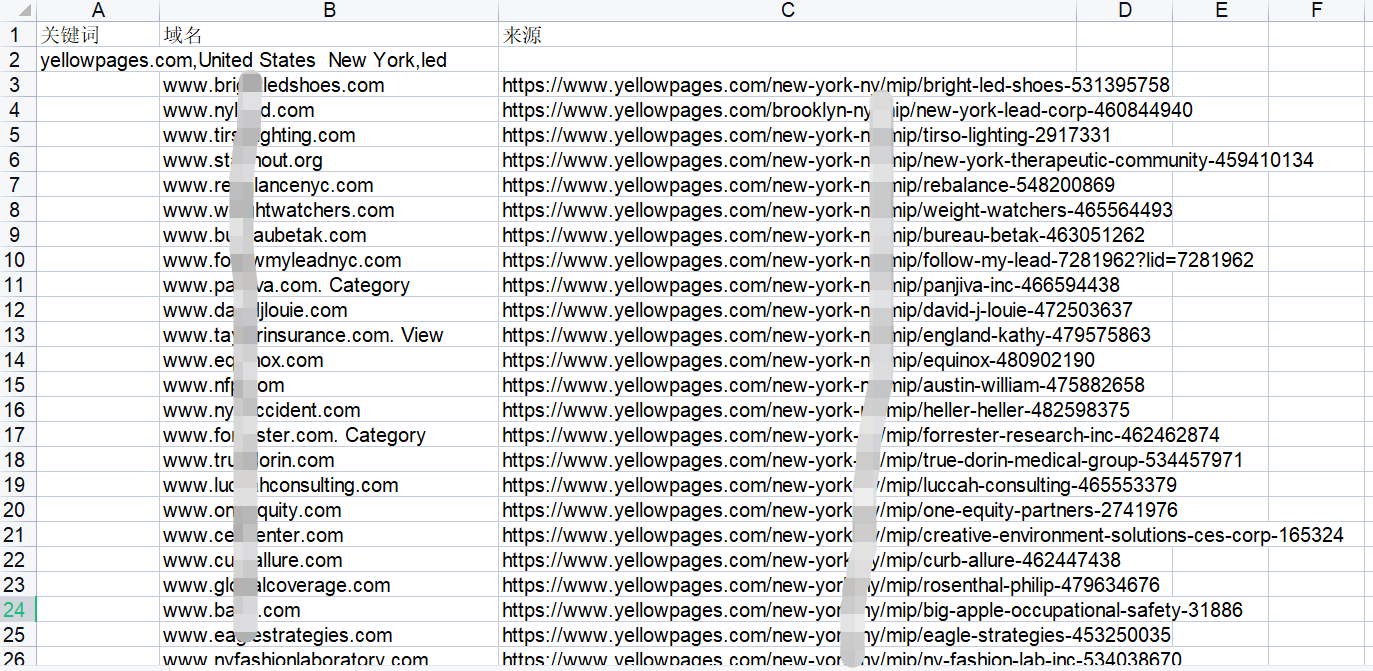Select domain cell ending in ster.com. Category
The height and width of the screenshot is (671, 1373).
329,435
